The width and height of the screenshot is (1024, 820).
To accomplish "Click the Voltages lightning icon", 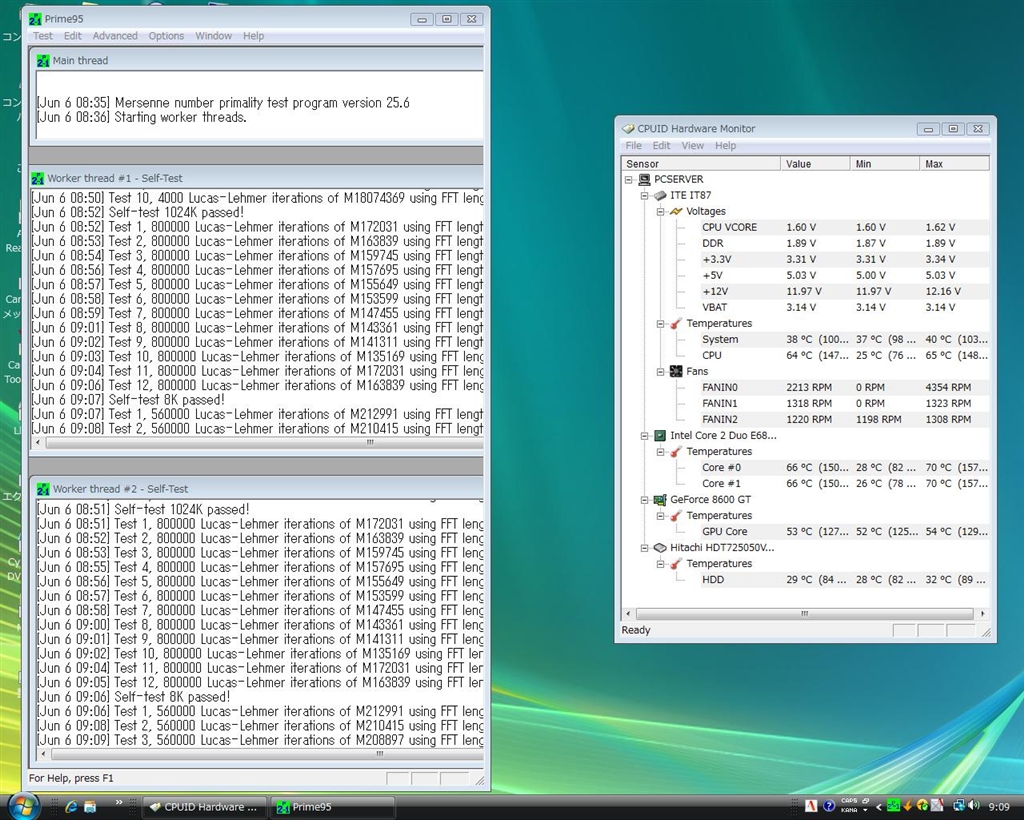I will pos(675,212).
